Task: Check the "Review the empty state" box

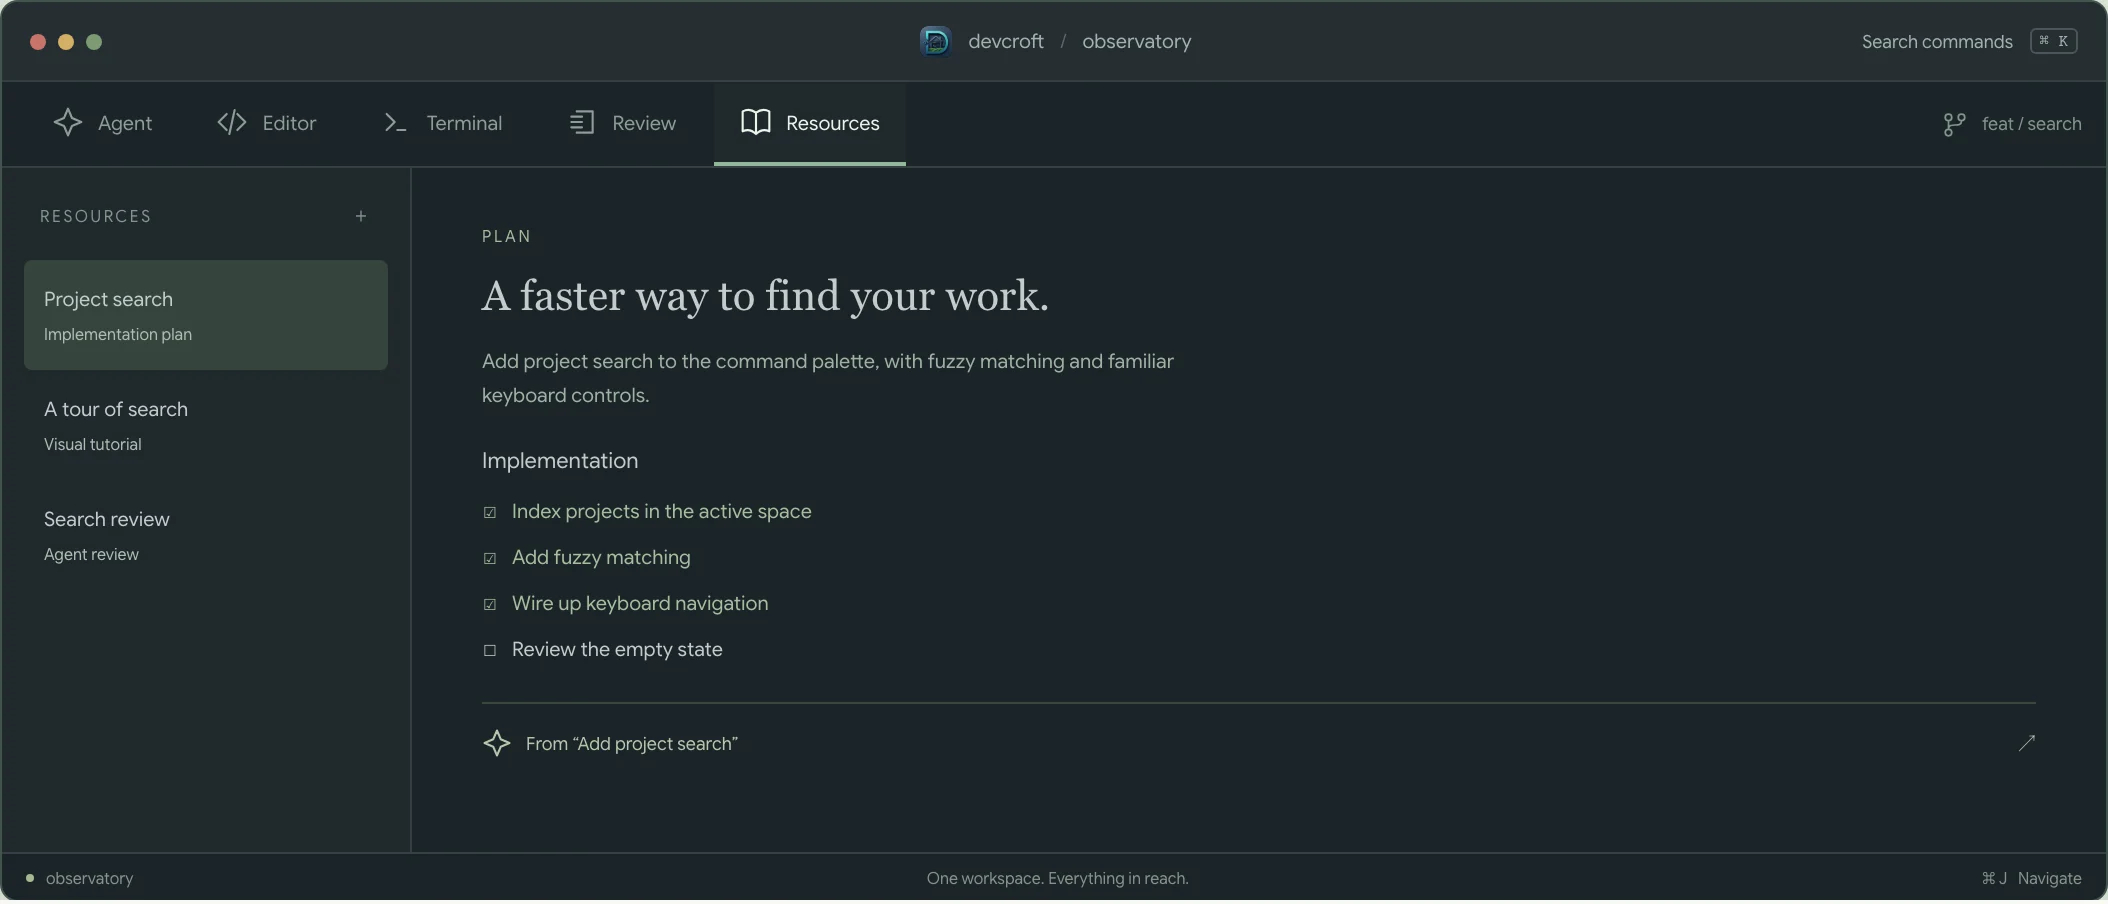Action: tap(490, 650)
